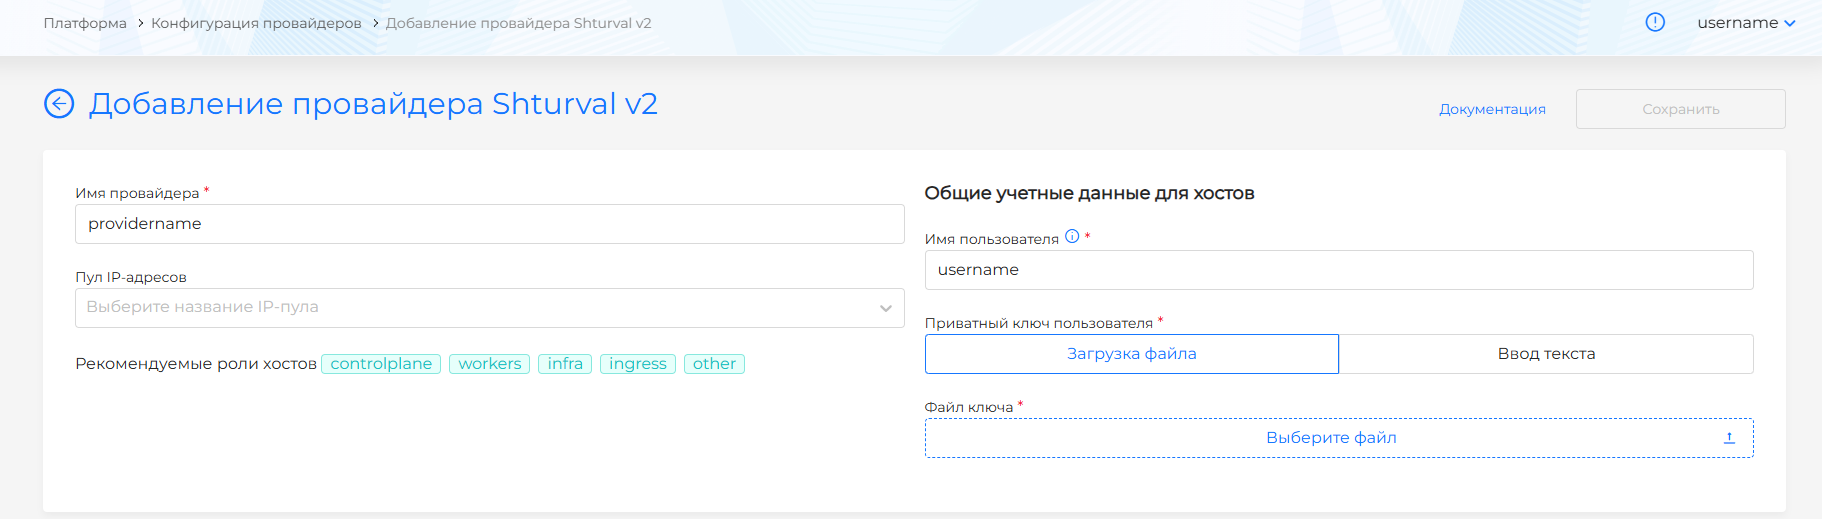Click the infra role tag

click(x=565, y=364)
